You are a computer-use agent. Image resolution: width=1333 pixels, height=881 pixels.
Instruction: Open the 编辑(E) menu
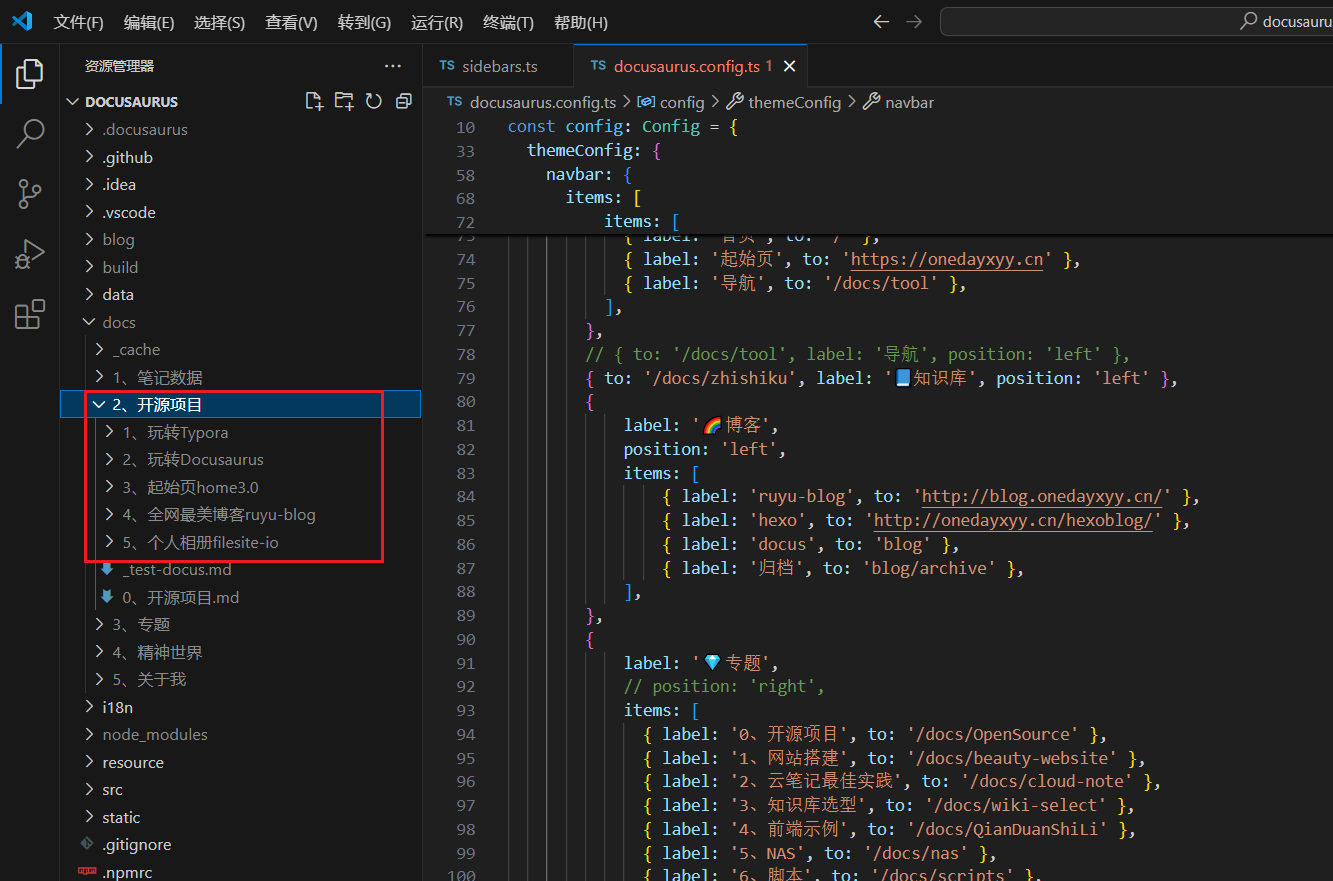tap(149, 22)
